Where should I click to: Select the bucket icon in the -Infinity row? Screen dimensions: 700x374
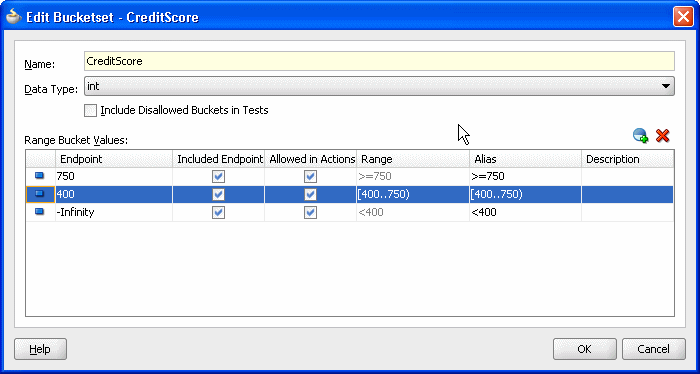(x=40, y=212)
